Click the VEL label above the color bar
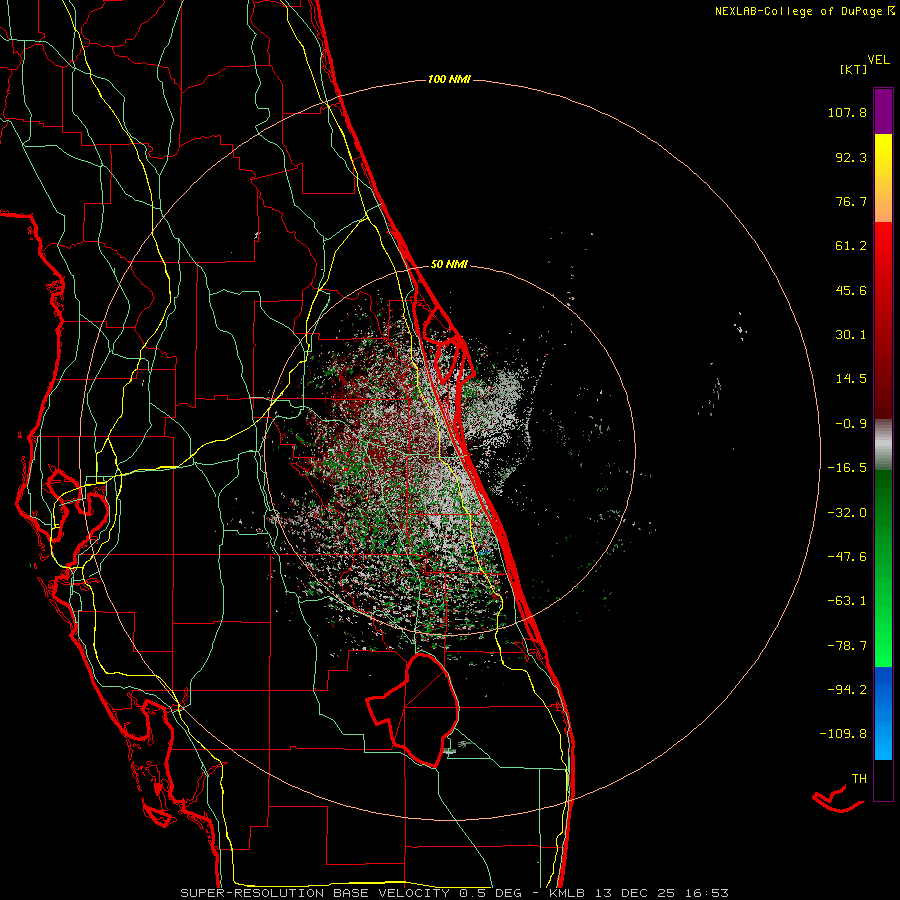The width and height of the screenshot is (900, 900). pos(879,59)
